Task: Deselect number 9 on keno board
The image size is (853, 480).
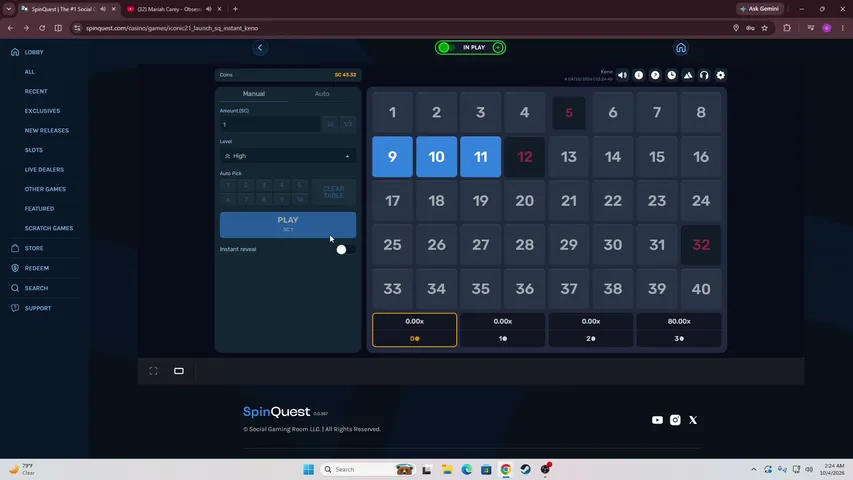Action: 392,157
